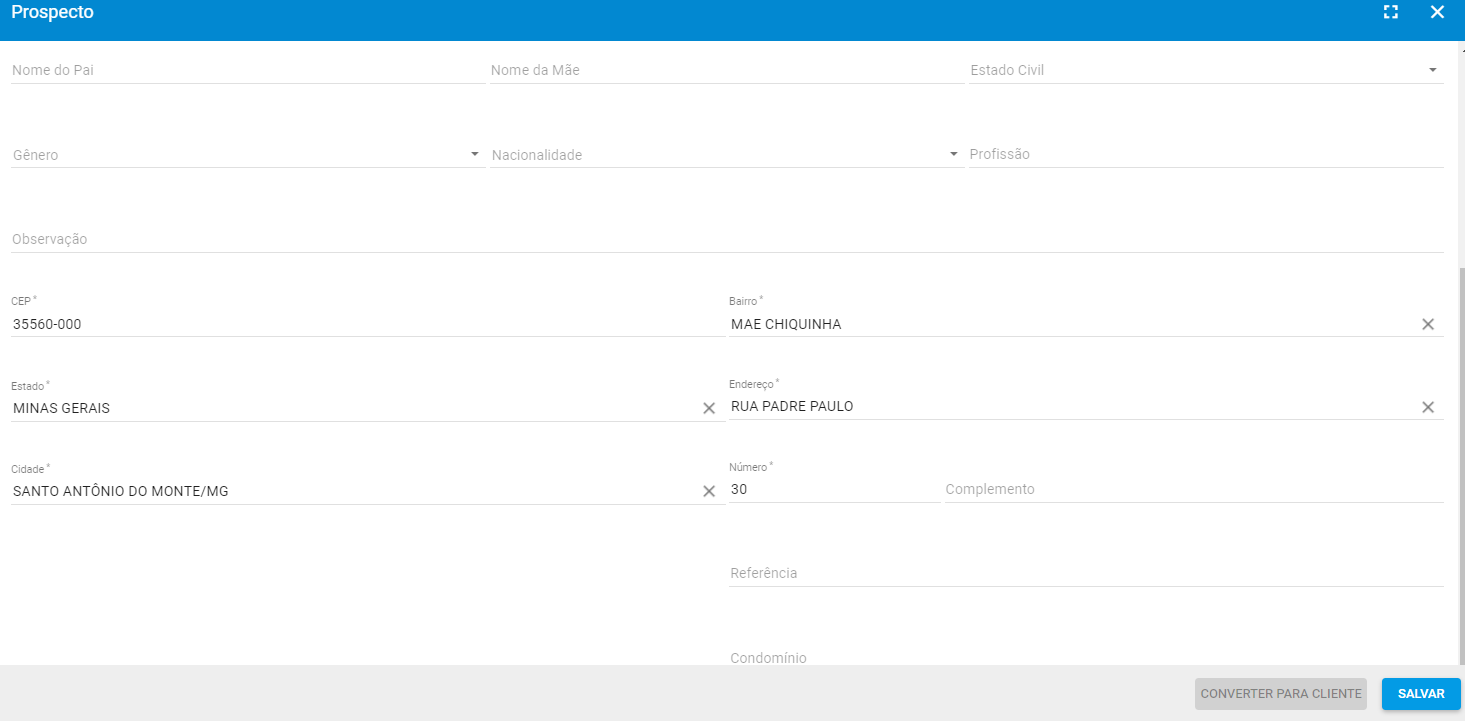
Task: Expand the Prospecto dialog to fullscreen
Action: [x=1391, y=12]
